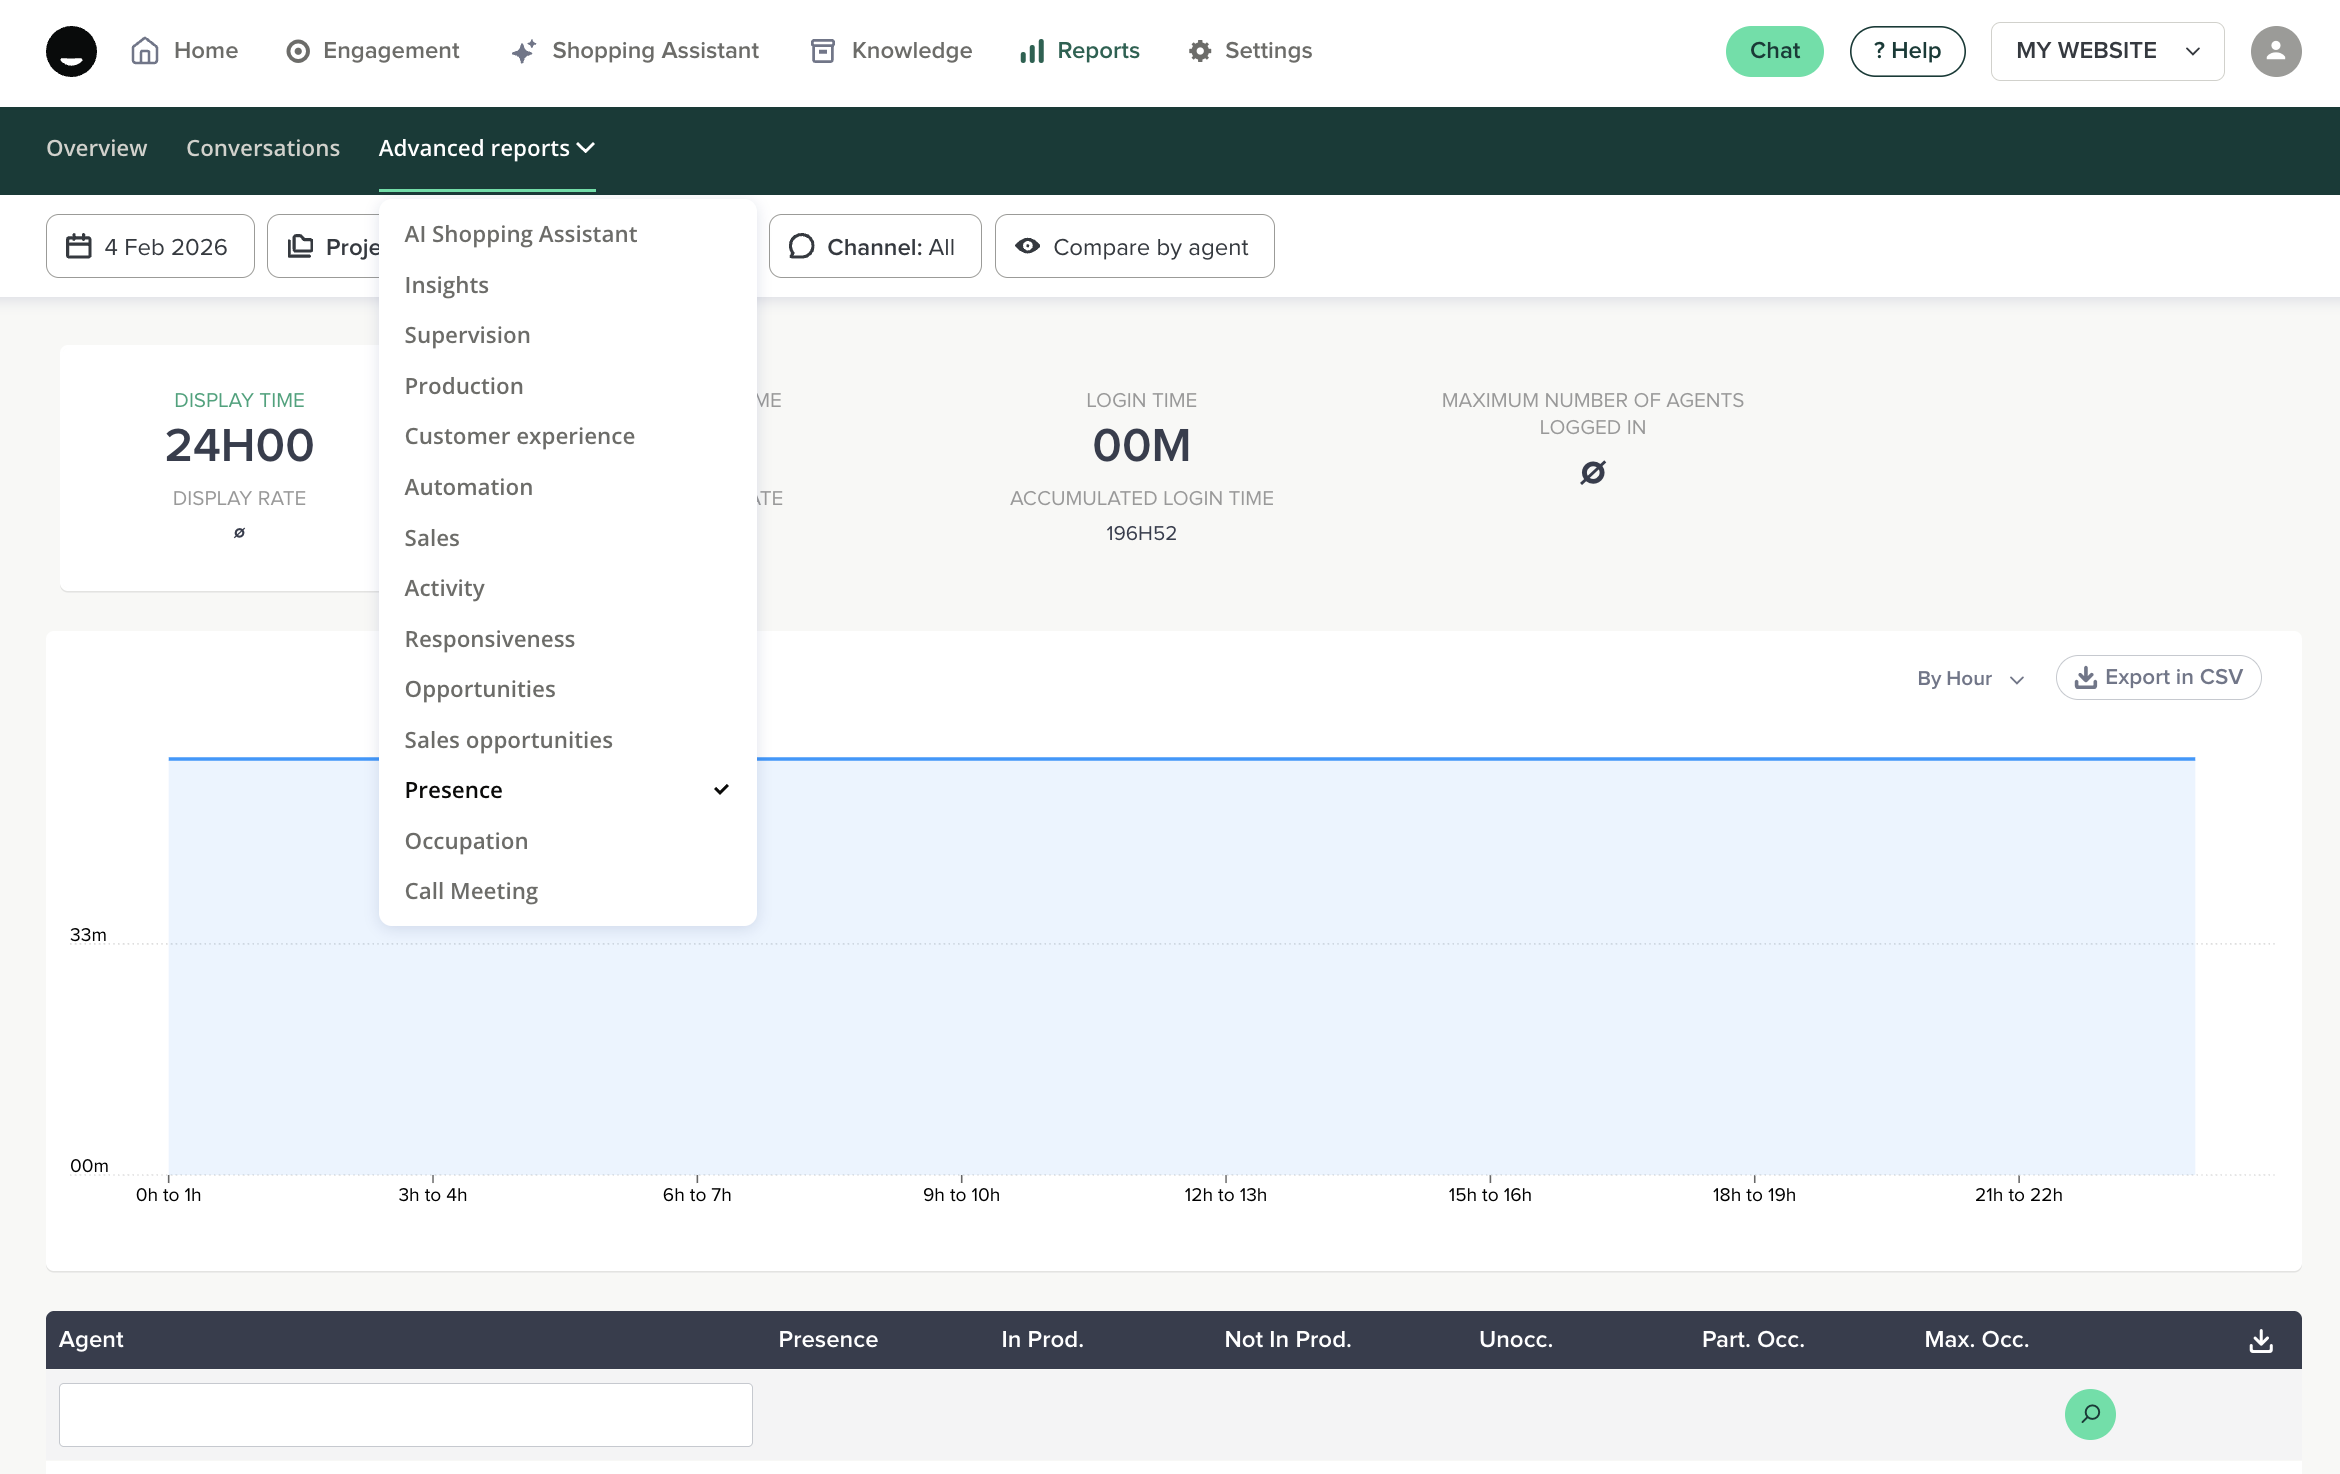Switch to the Conversations tab
The width and height of the screenshot is (2340, 1474).
[x=263, y=148]
